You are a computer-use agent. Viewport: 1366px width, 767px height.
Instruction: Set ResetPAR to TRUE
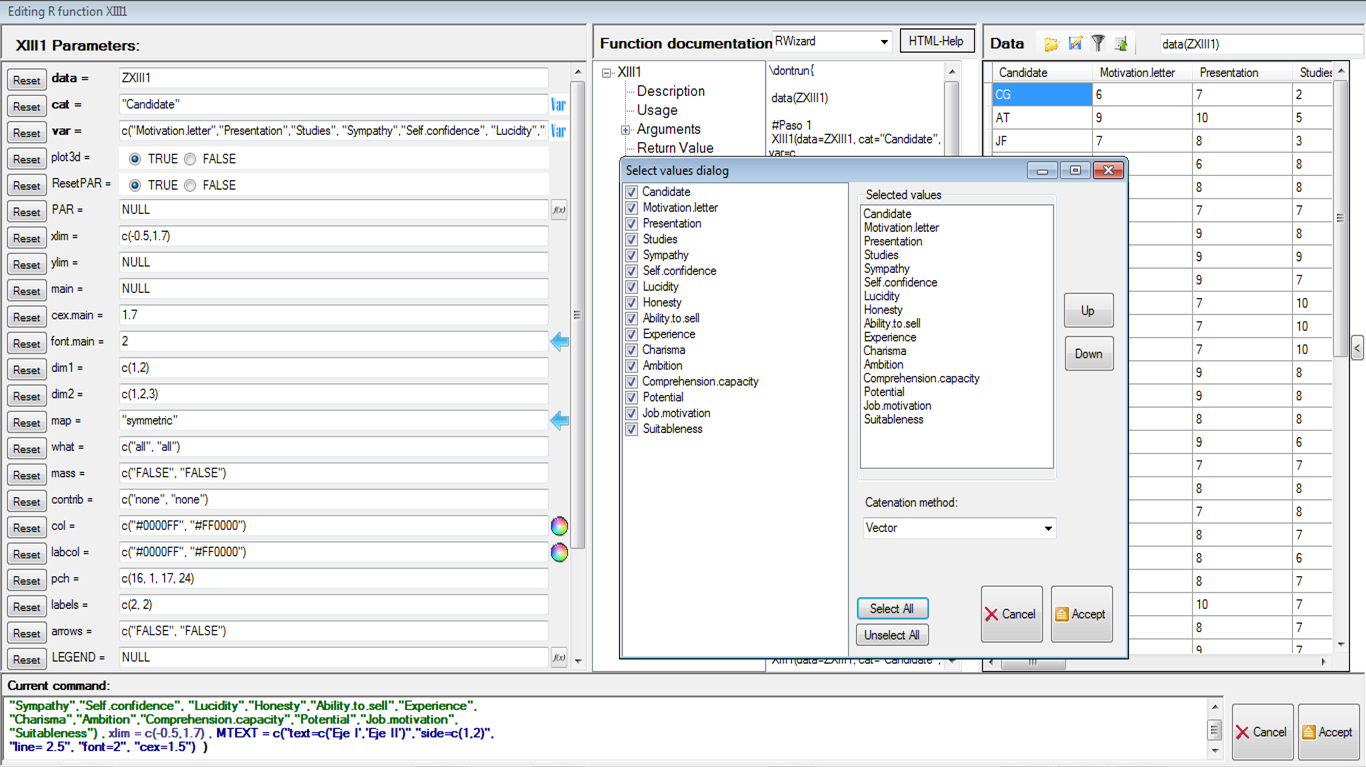135,185
